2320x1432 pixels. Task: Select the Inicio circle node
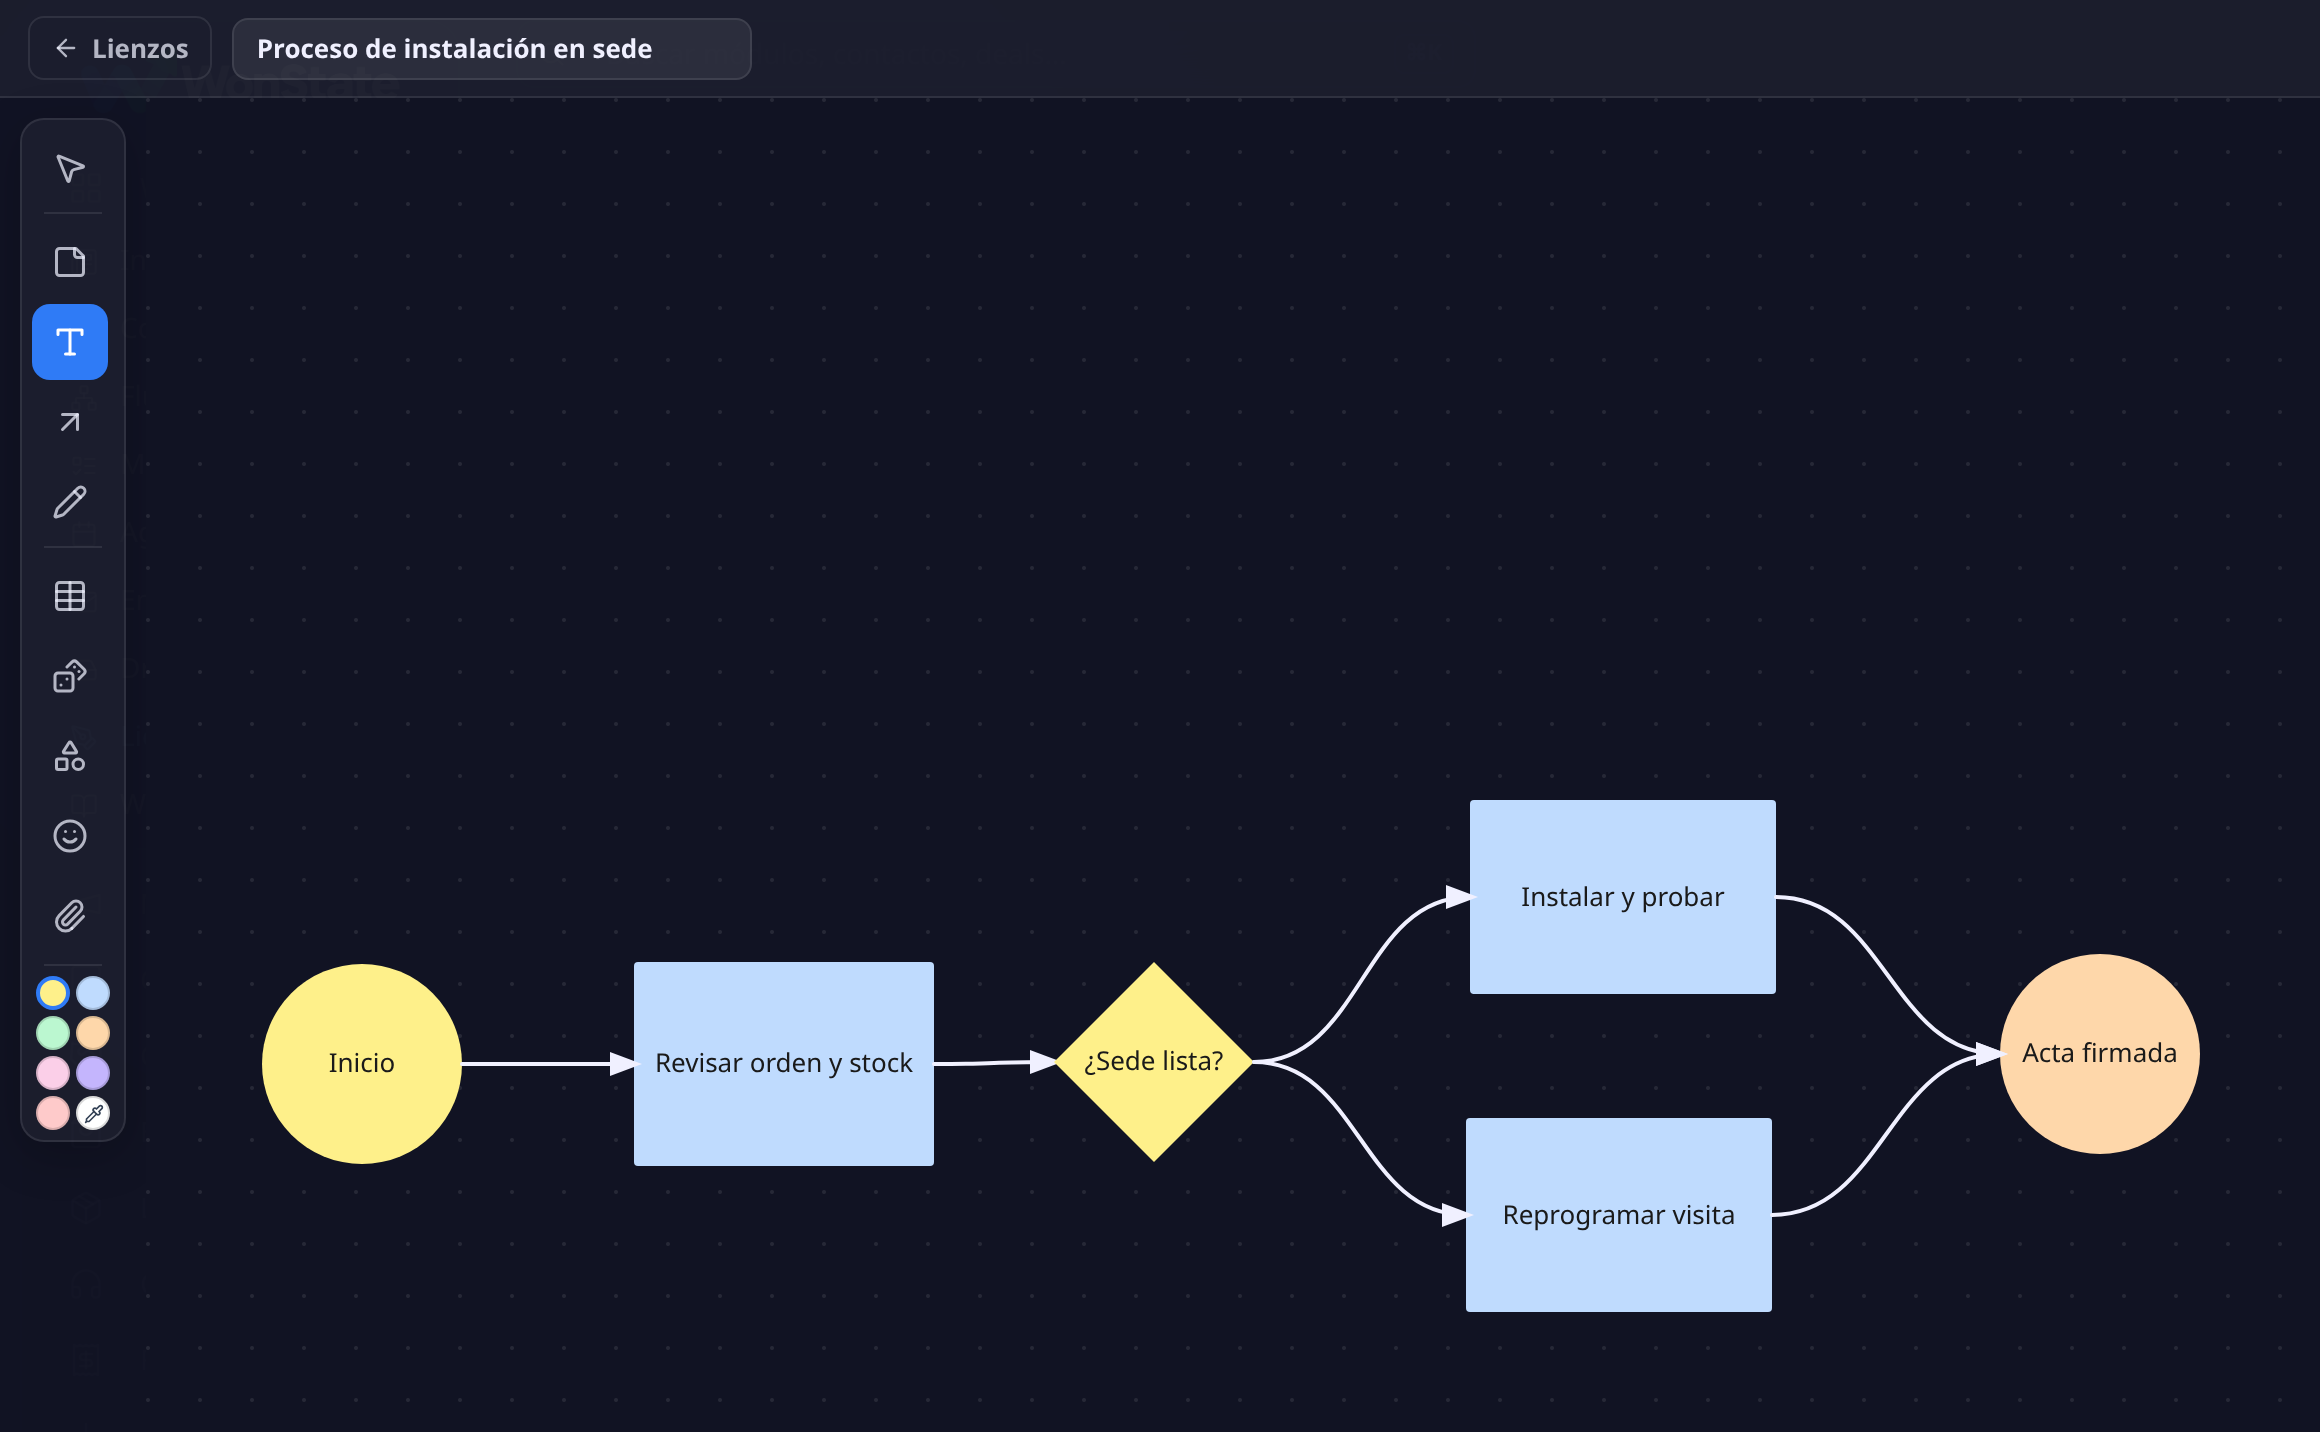[362, 1063]
